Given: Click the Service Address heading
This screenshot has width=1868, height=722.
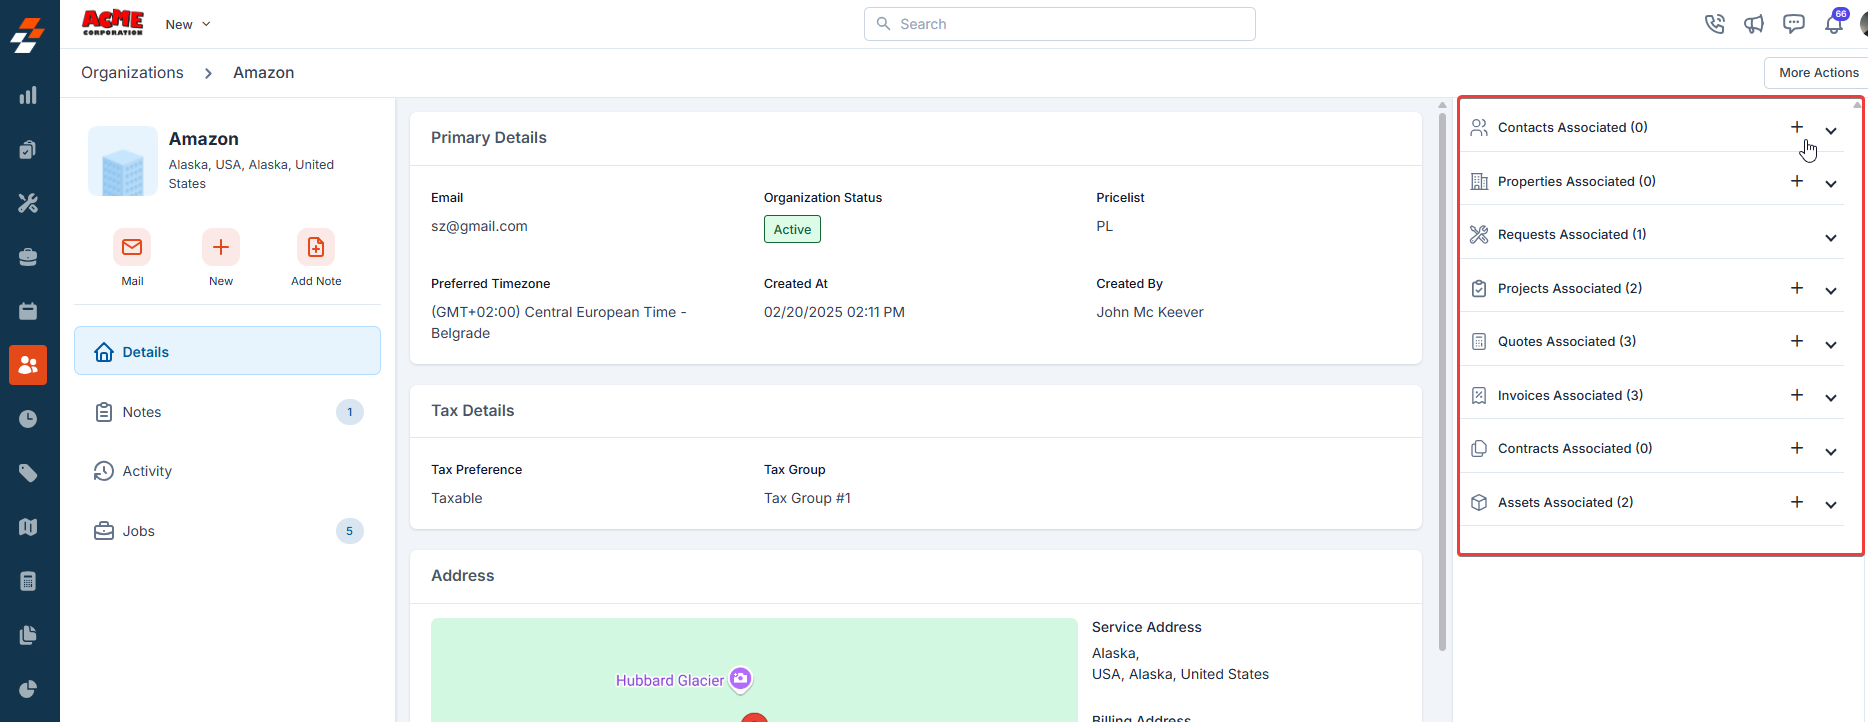Looking at the screenshot, I should tap(1147, 628).
